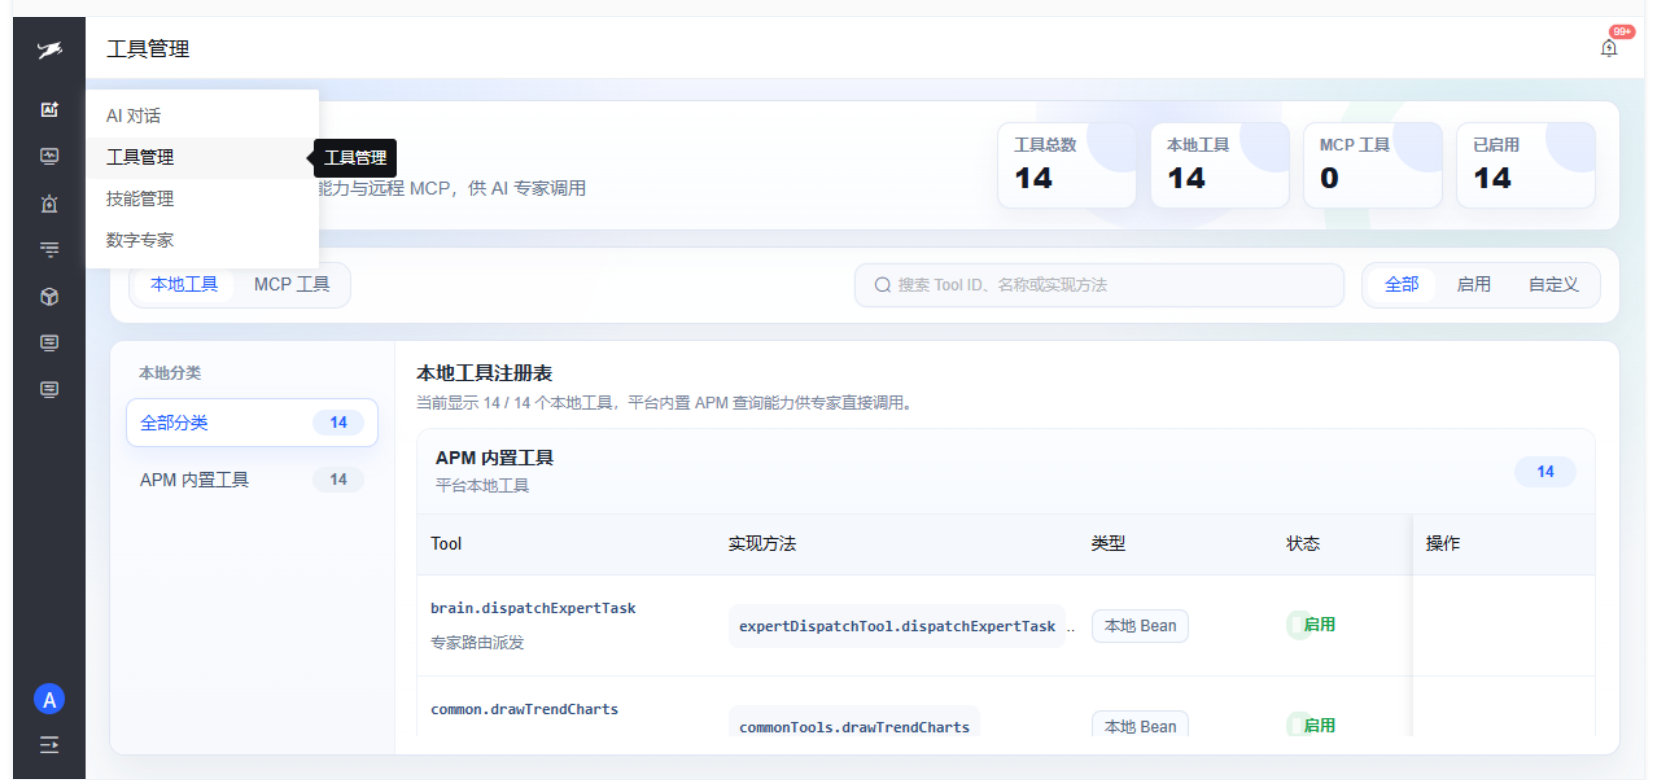Select 工具管理 in the flyout menu
Screen dimensions: 1655x780
coord(202,158)
